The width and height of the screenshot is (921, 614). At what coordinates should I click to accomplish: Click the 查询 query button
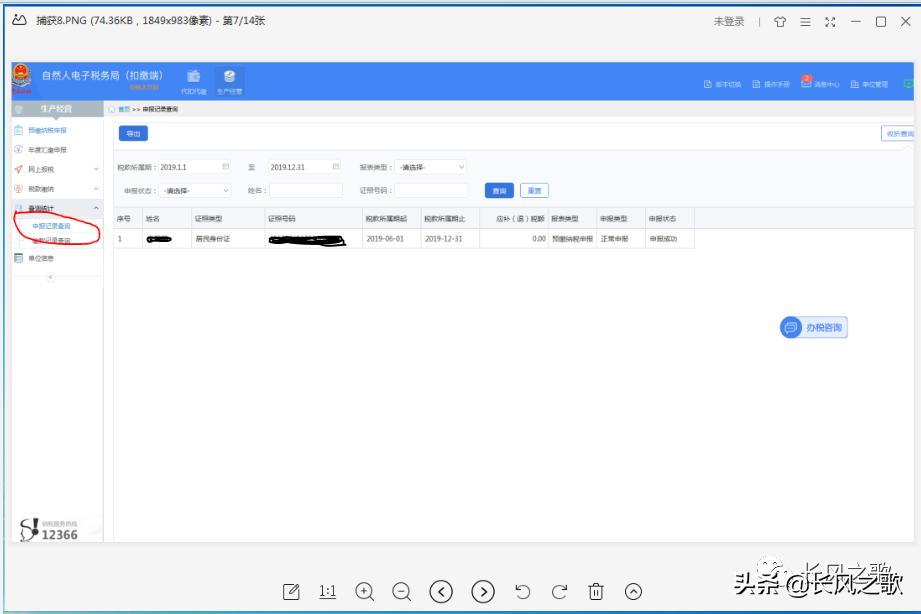coord(497,190)
